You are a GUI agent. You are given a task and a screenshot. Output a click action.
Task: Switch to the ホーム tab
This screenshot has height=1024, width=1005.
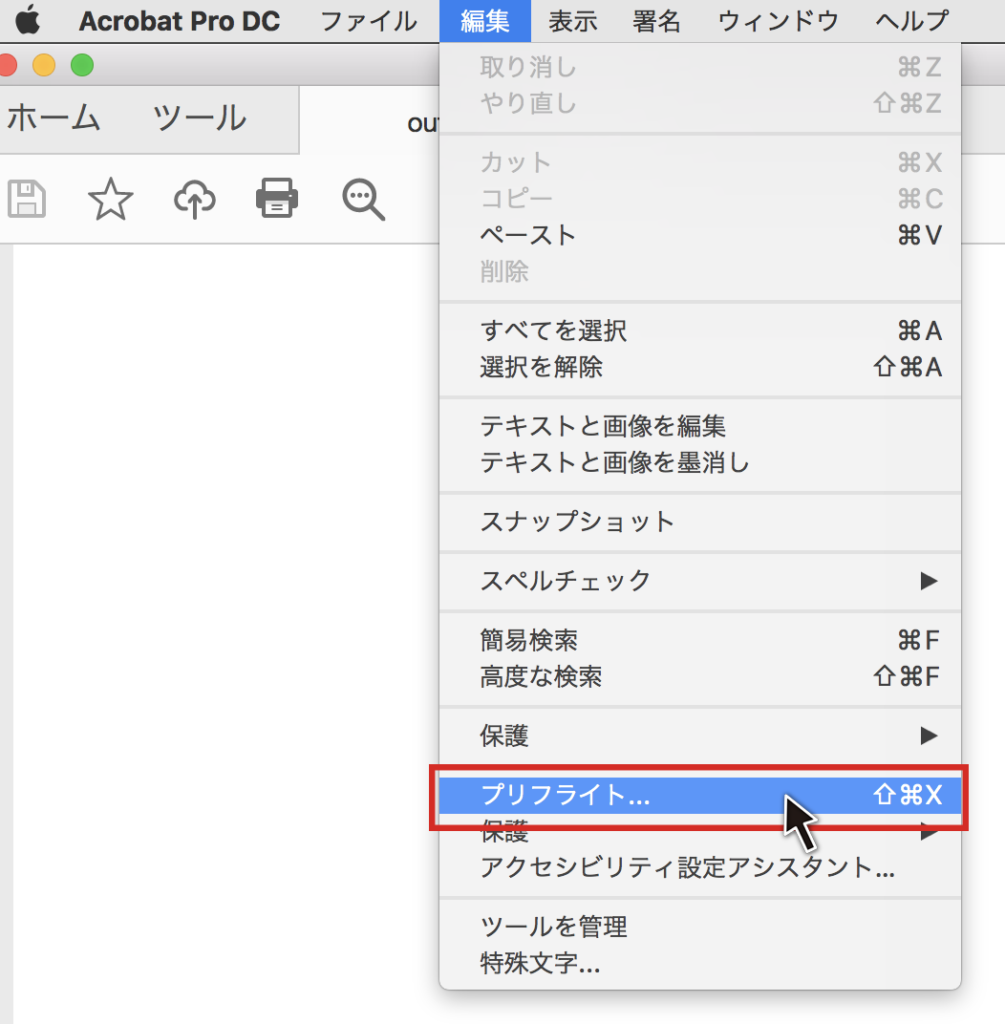point(54,118)
